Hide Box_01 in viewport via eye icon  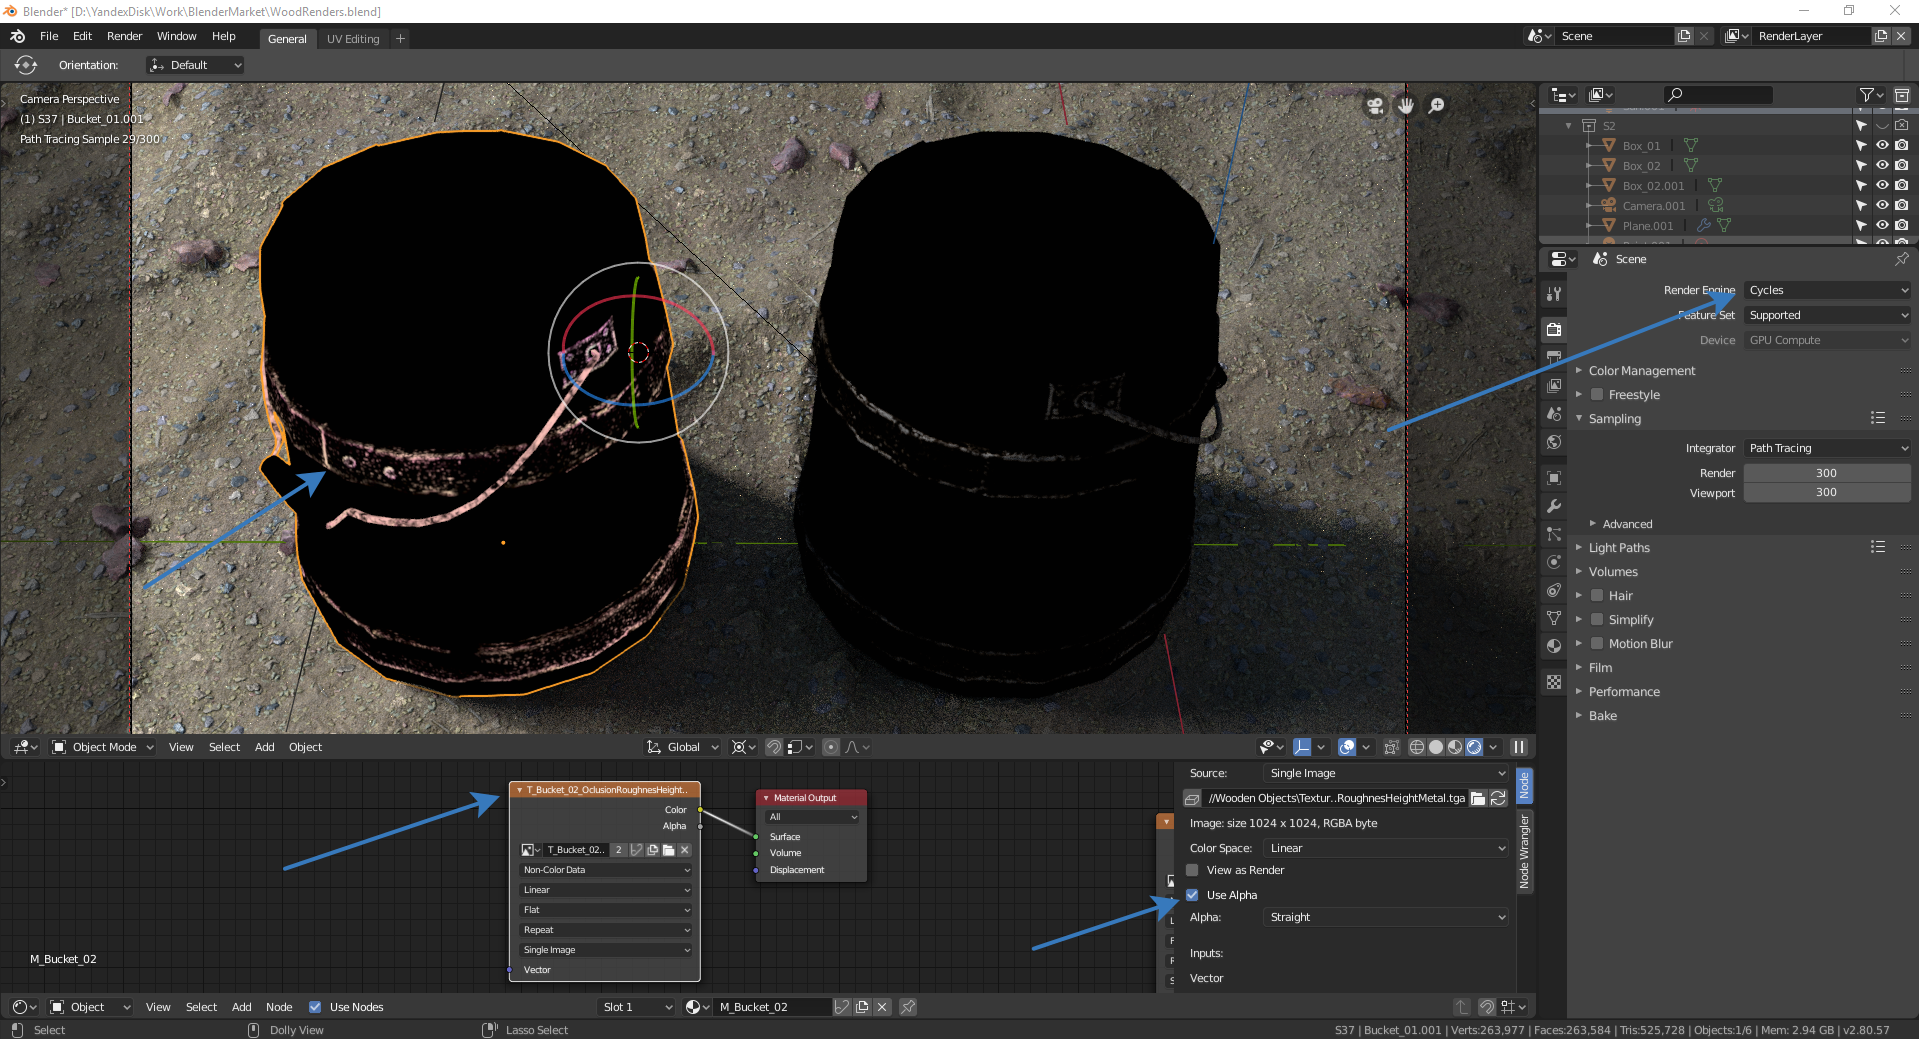click(x=1882, y=146)
